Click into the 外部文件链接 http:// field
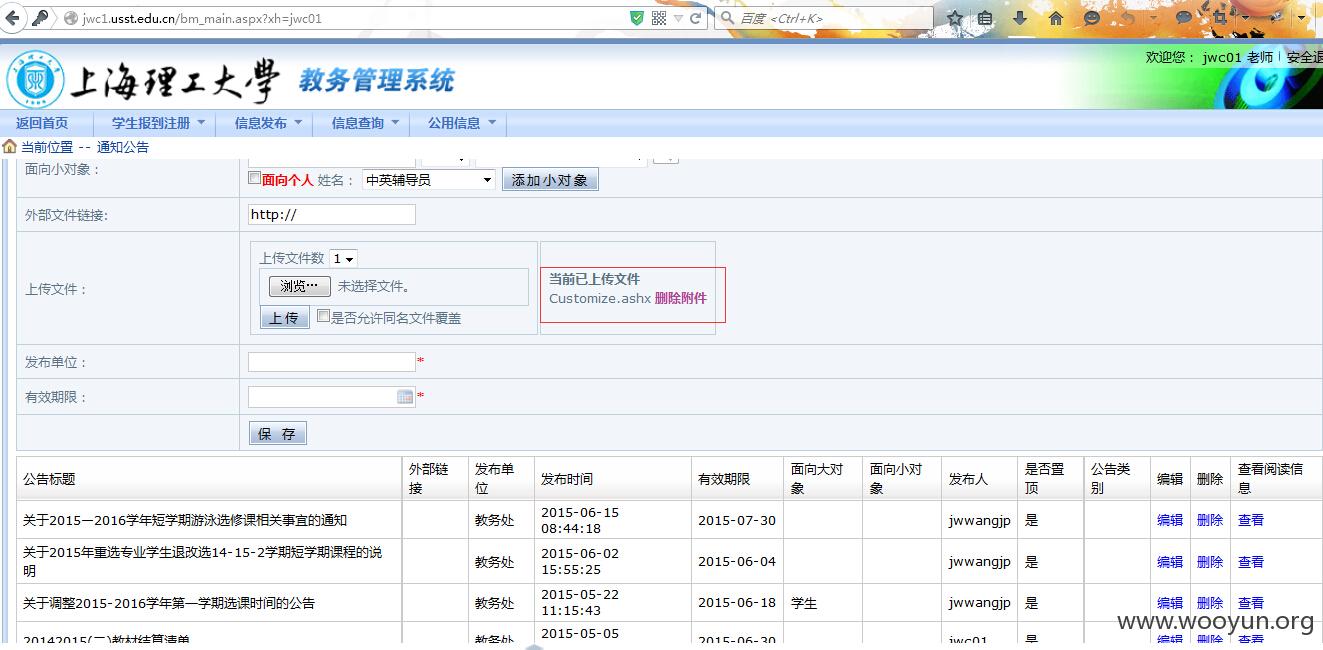The width and height of the screenshot is (1323, 650). click(331, 214)
